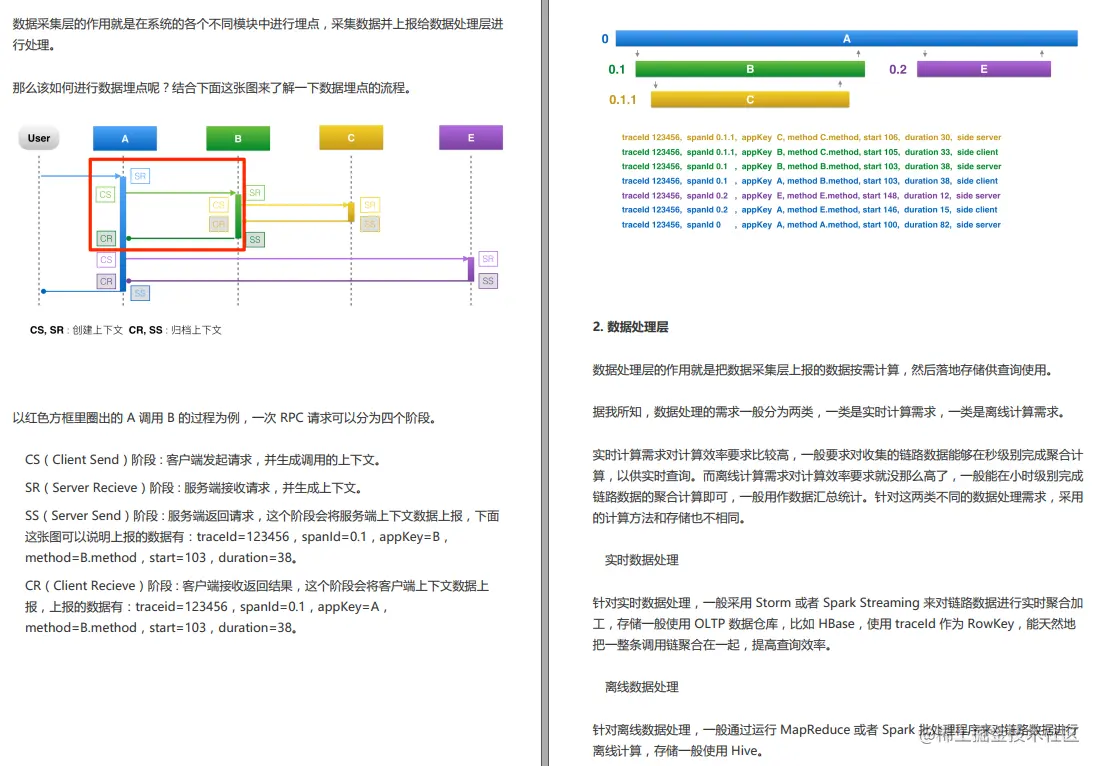Image resolution: width=1101 pixels, height=766 pixels.
Task: Click paragraph starting '实时计算需求对计算效率'
Action: (838, 487)
